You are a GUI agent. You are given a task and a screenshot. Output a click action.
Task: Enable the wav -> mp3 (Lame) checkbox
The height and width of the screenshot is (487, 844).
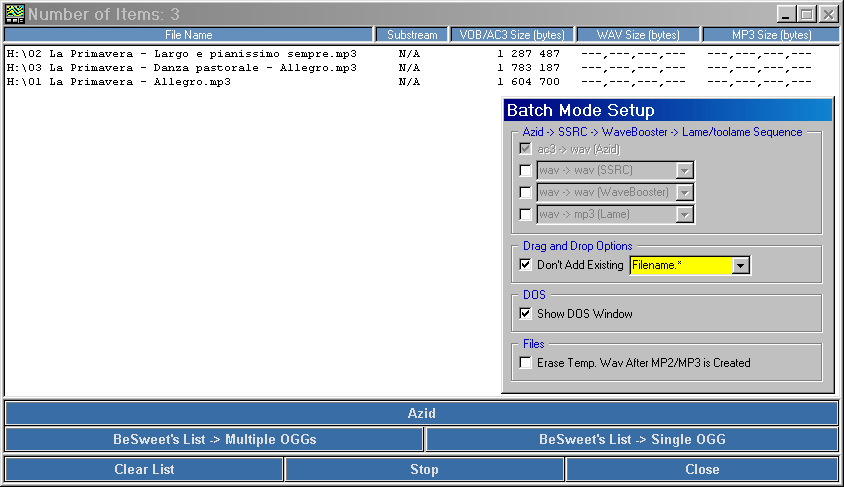point(525,214)
